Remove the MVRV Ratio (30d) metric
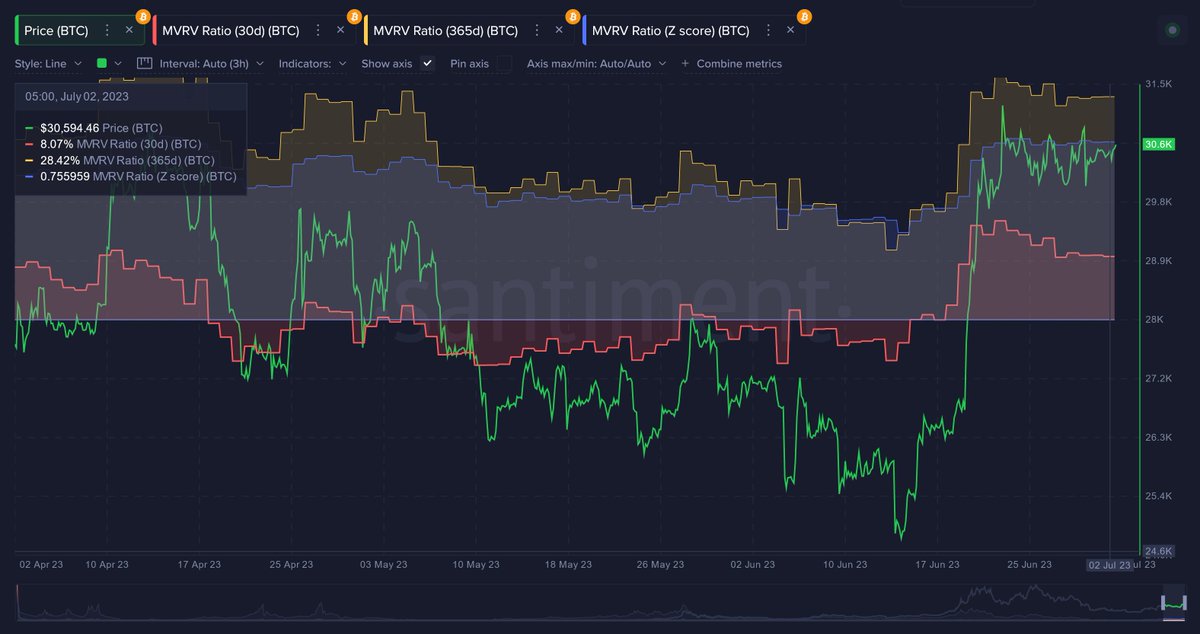1200x634 pixels. 340,31
